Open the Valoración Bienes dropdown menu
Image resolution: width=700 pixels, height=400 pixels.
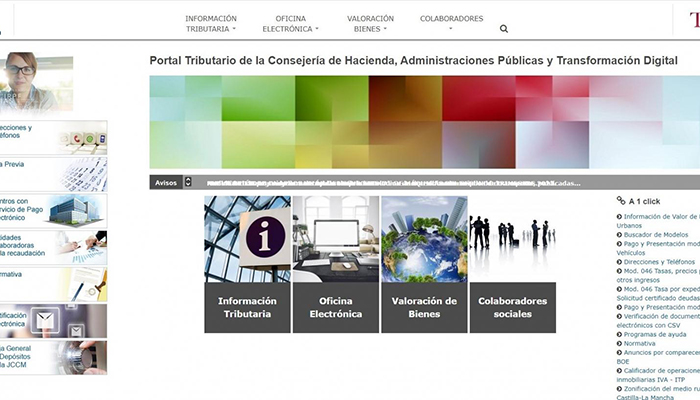click(370, 24)
